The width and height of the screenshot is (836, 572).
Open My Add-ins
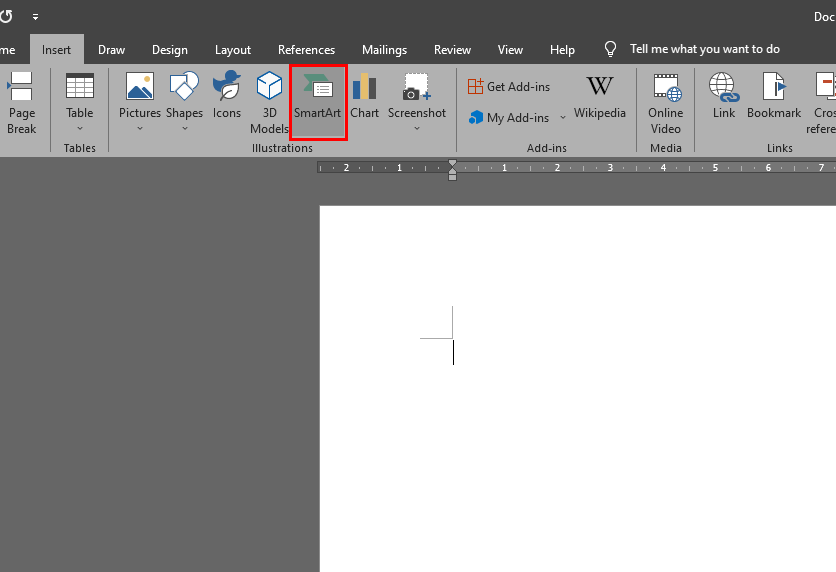(x=509, y=117)
